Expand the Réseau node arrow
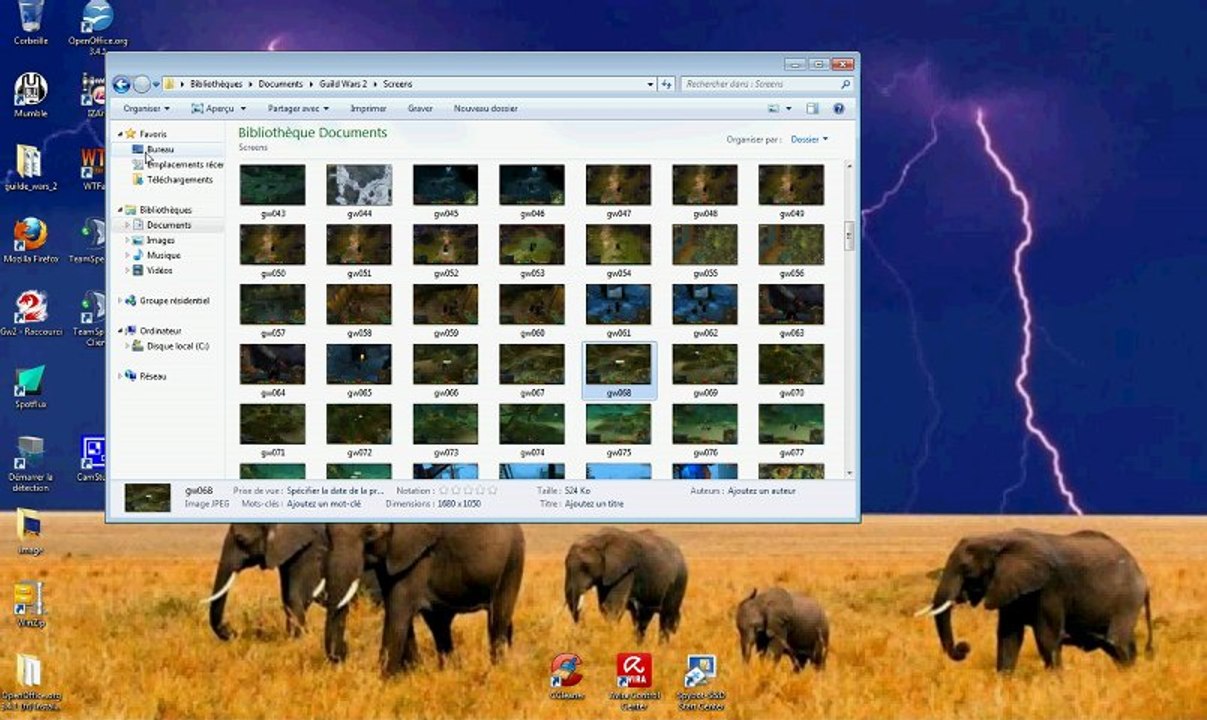Screen dimensions: 1207x720 pos(119,376)
